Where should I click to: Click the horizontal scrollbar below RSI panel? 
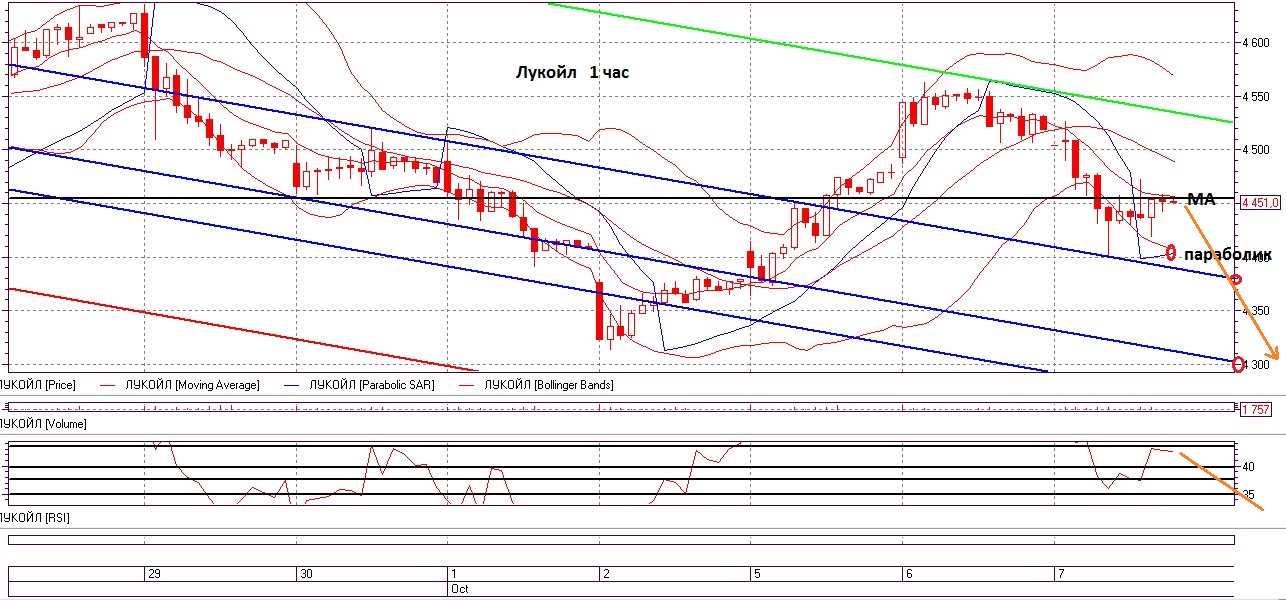[x=620, y=540]
